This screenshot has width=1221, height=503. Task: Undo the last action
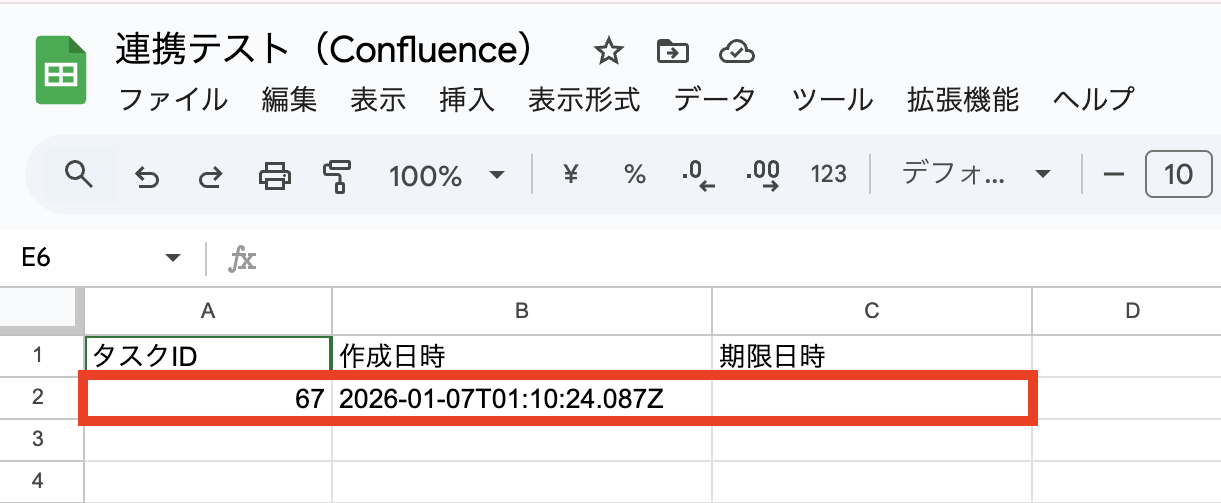[x=146, y=177]
